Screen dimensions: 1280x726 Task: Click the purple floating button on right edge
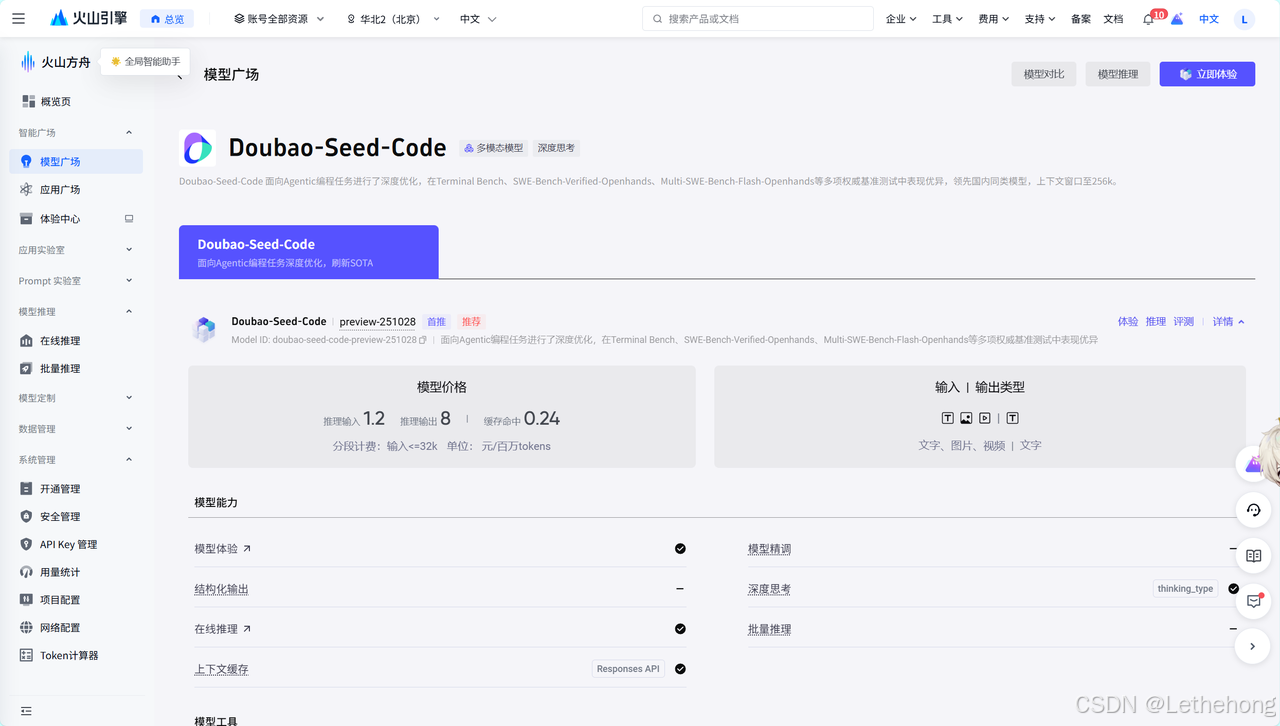(x=1253, y=464)
